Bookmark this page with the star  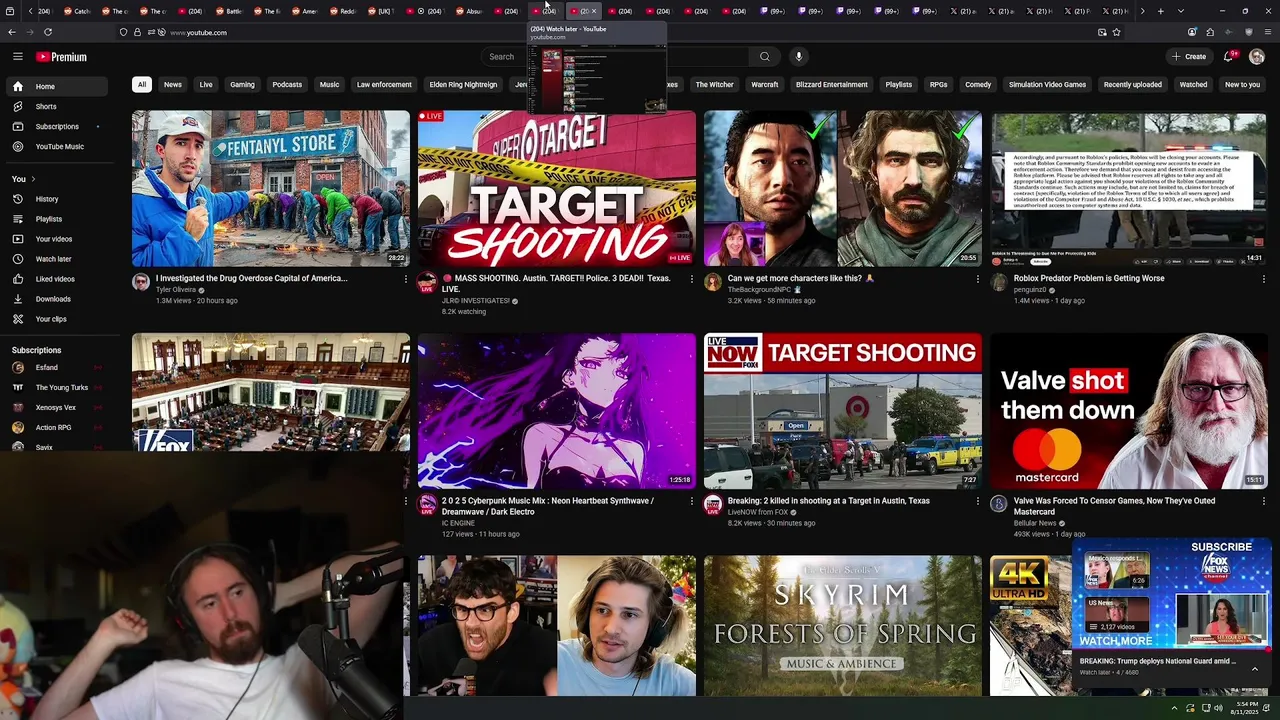(x=1116, y=32)
